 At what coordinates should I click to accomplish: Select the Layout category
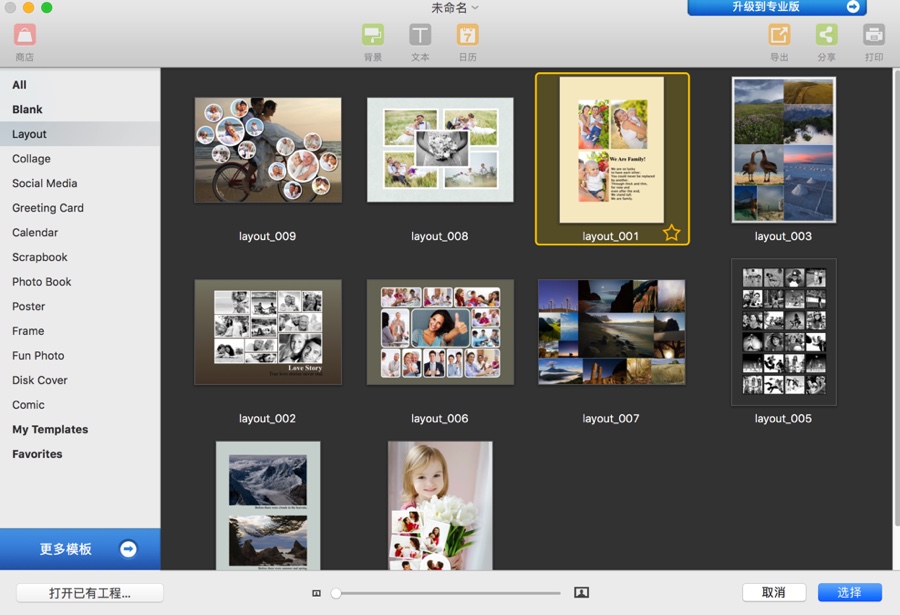tap(80, 134)
